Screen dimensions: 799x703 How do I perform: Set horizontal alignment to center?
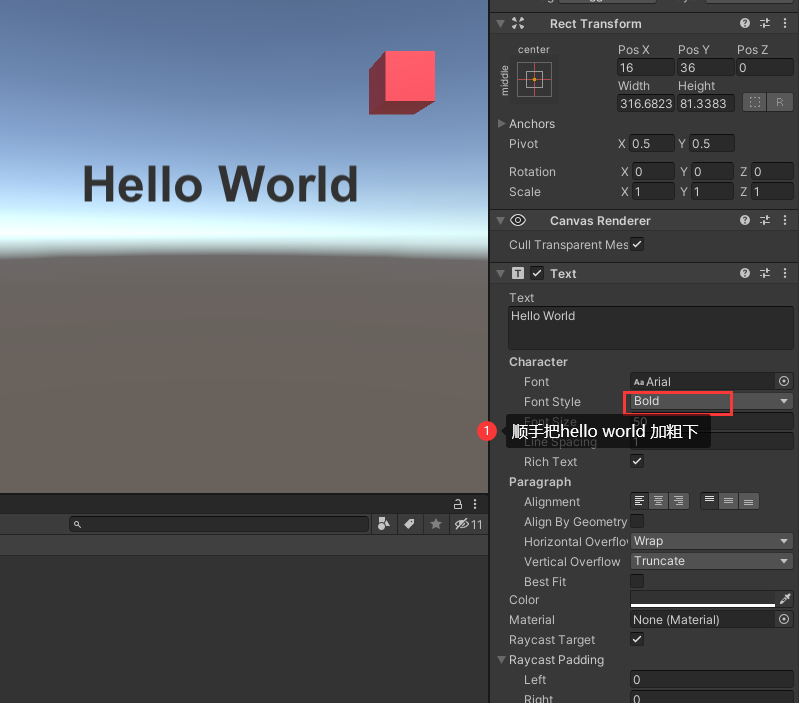point(658,501)
